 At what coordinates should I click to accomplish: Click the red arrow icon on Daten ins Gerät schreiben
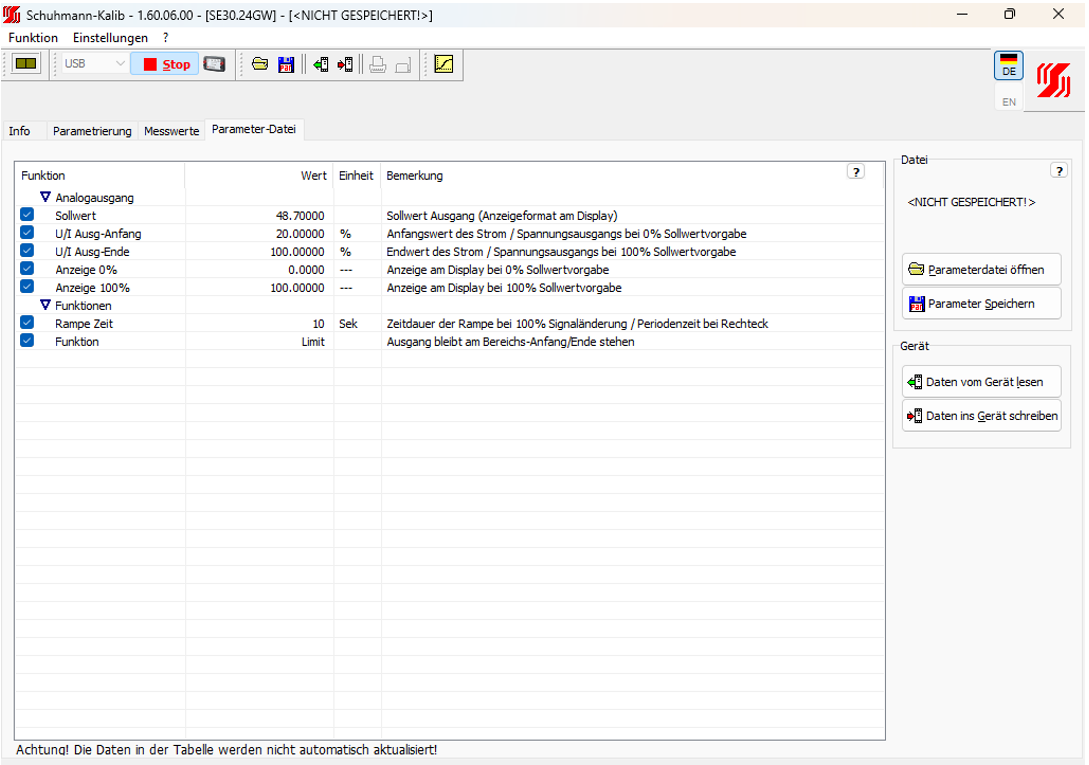[915, 416]
